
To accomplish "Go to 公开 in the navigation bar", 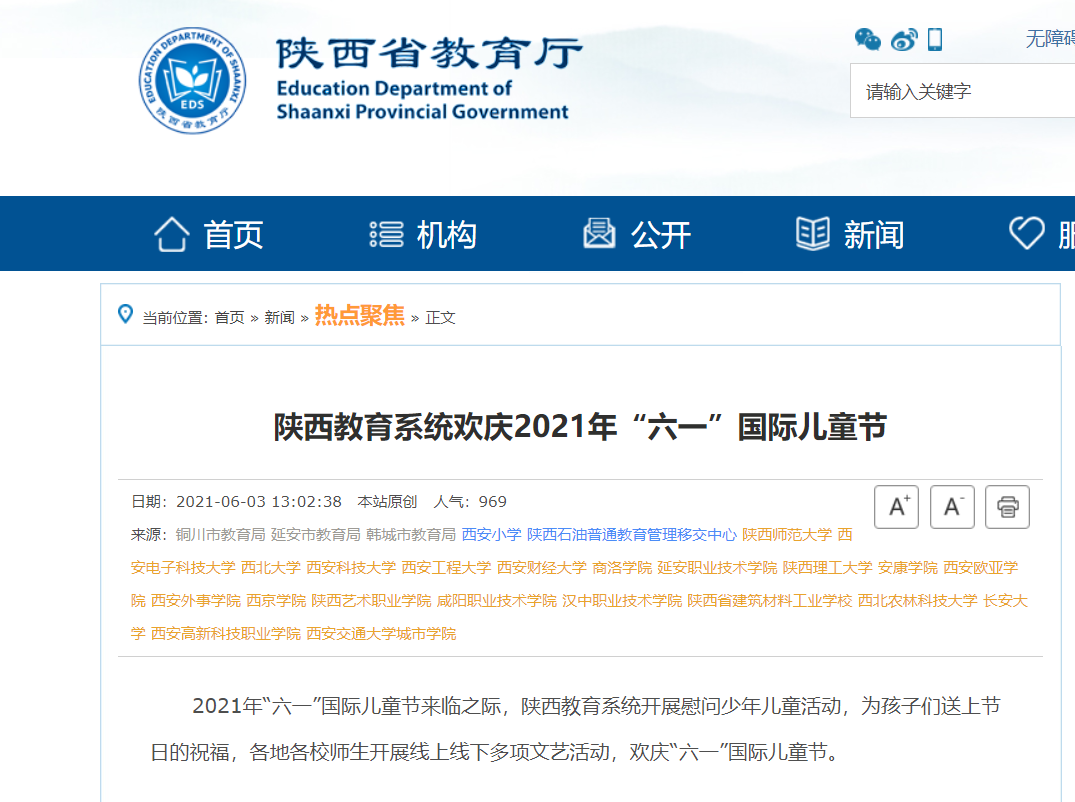I will coord(637,234).
